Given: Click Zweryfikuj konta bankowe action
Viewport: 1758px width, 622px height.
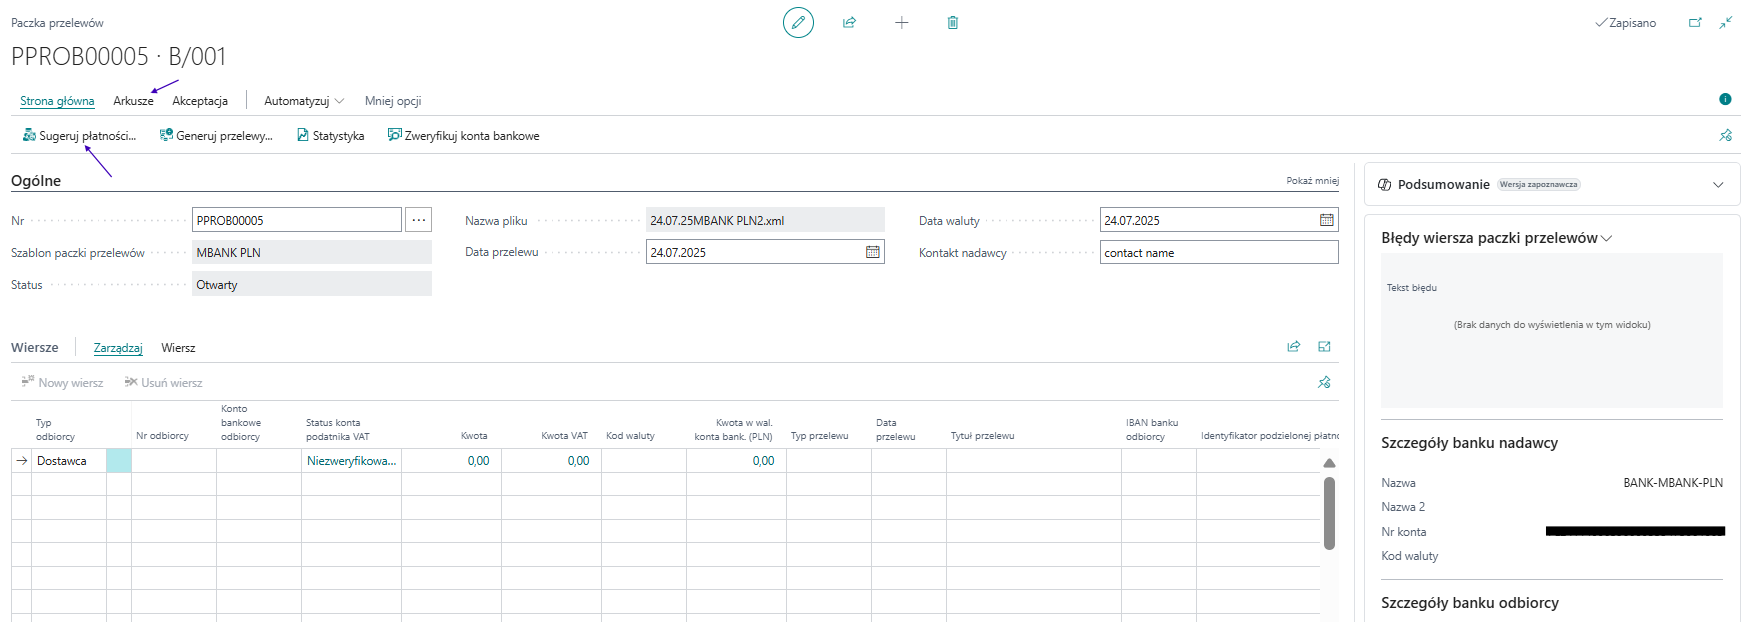Looking at the screenshot, I should (463, 136).
